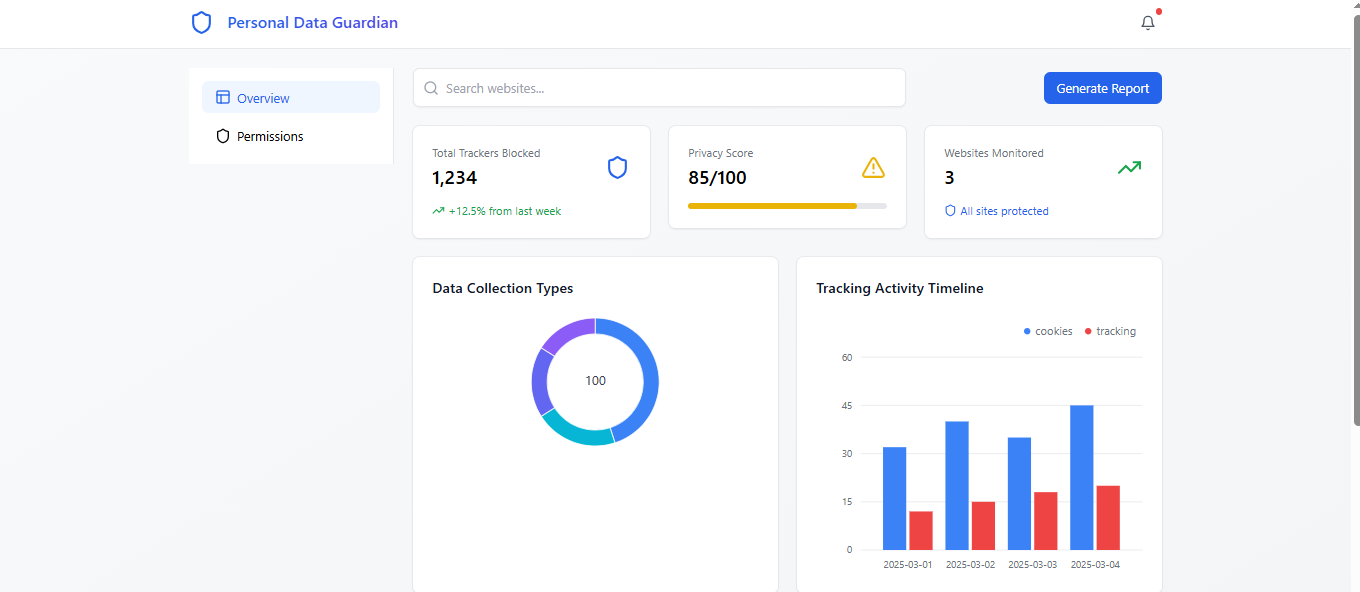Viewport: 1360px width, 592px height.
Task: Click the search magnifier icon
Action: (x=431, y=88)
